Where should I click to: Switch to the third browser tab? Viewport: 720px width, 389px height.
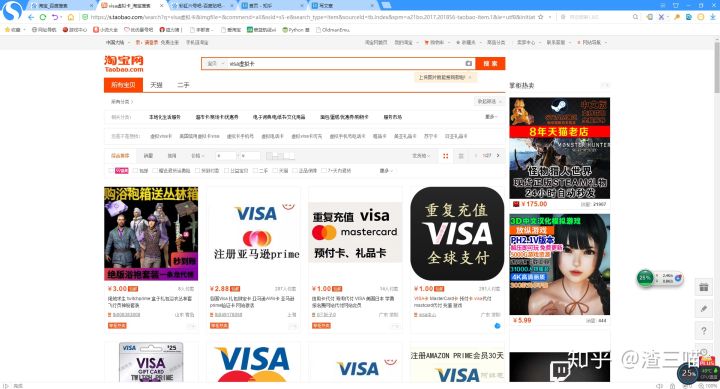click(x=202, y=6)
